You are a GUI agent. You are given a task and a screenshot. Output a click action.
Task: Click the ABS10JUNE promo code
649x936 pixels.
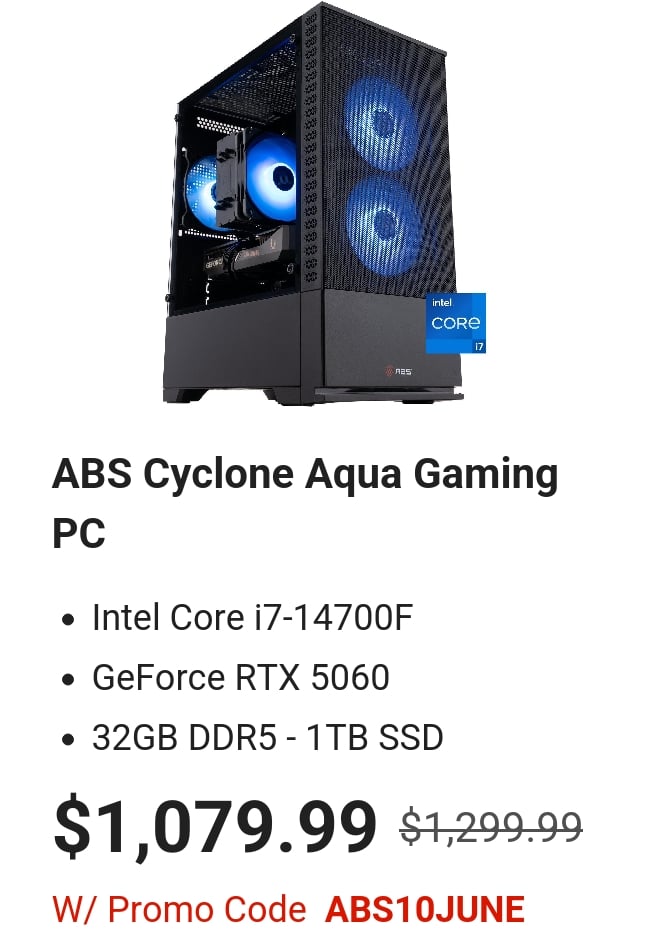pyautogui.click(x=425, y=909)
